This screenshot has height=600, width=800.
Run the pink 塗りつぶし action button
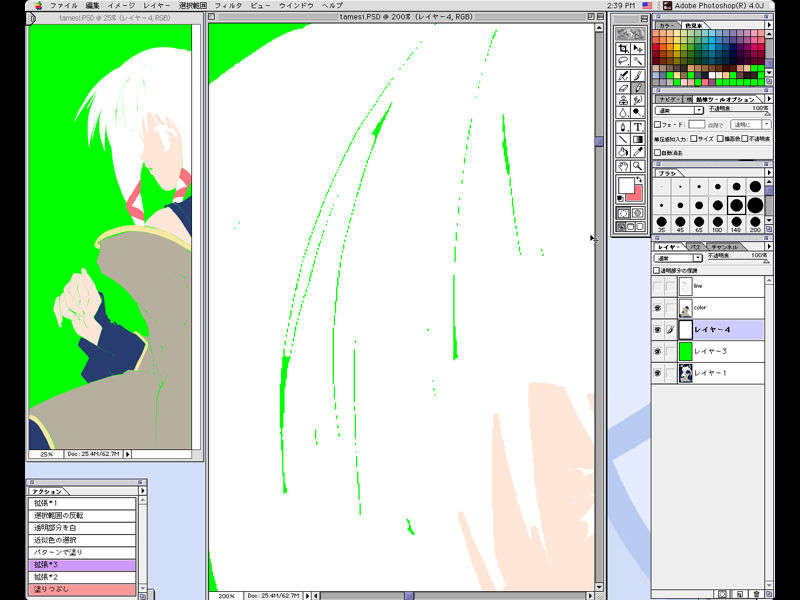coord(82,589)
